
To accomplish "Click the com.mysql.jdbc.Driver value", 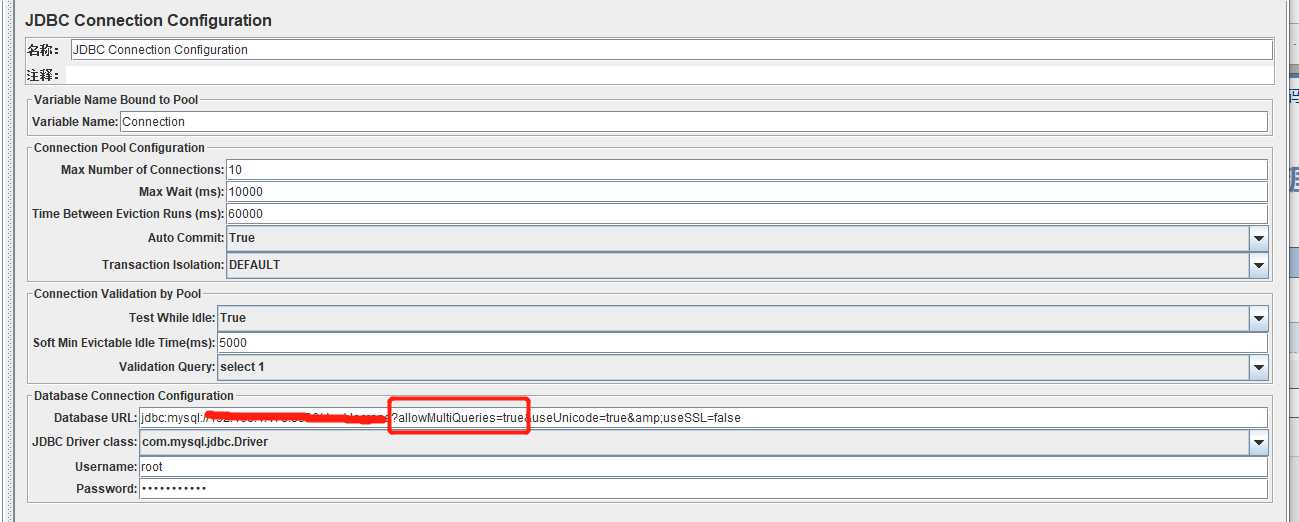I will click(205, 442).
